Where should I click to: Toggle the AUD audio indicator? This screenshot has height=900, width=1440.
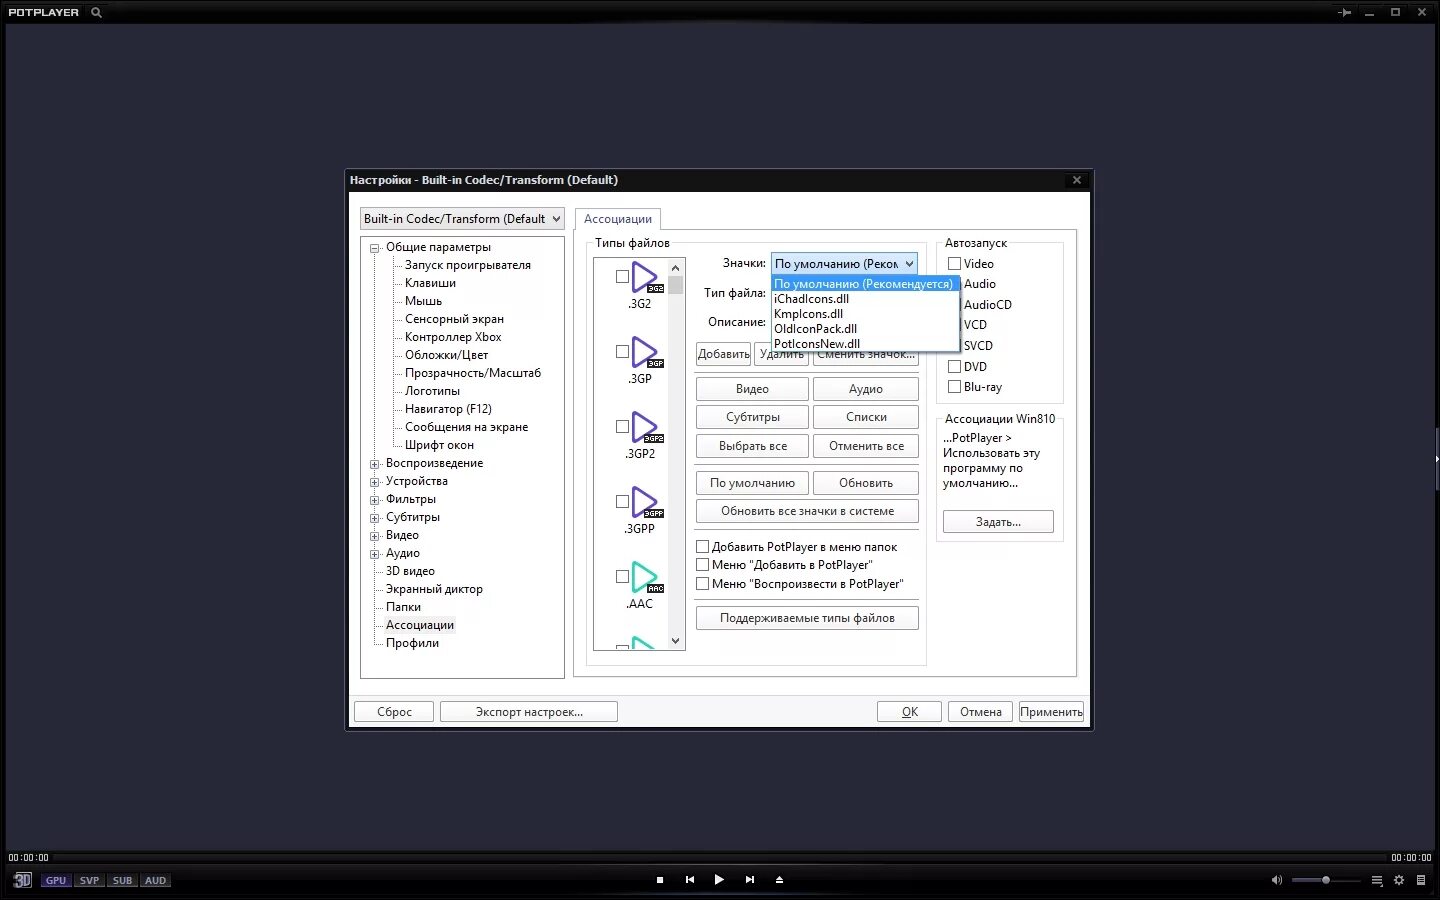coord(155,880)
